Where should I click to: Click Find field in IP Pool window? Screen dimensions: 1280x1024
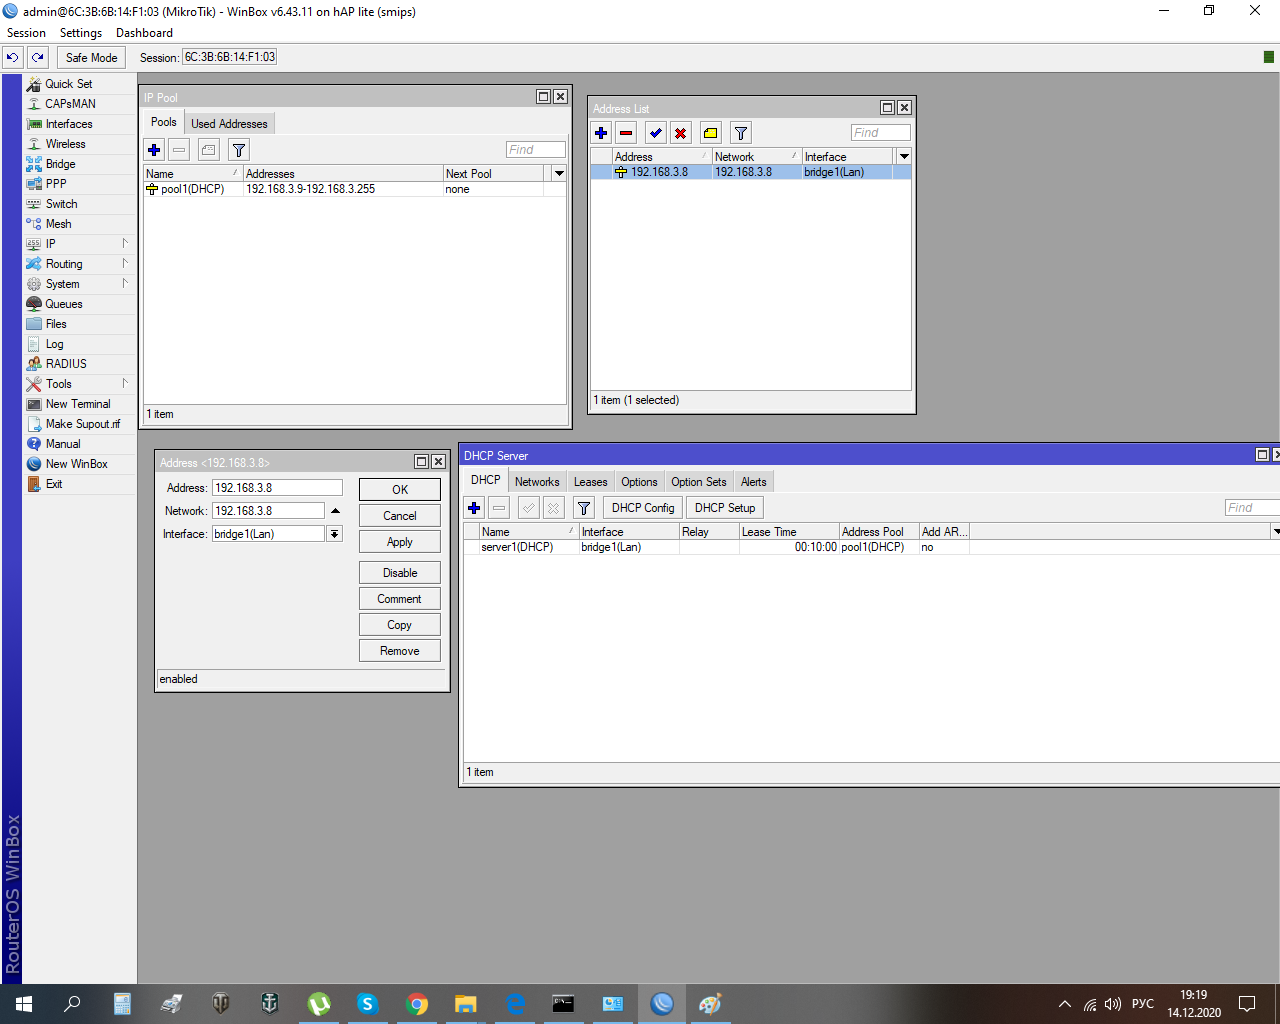(535, 150)
